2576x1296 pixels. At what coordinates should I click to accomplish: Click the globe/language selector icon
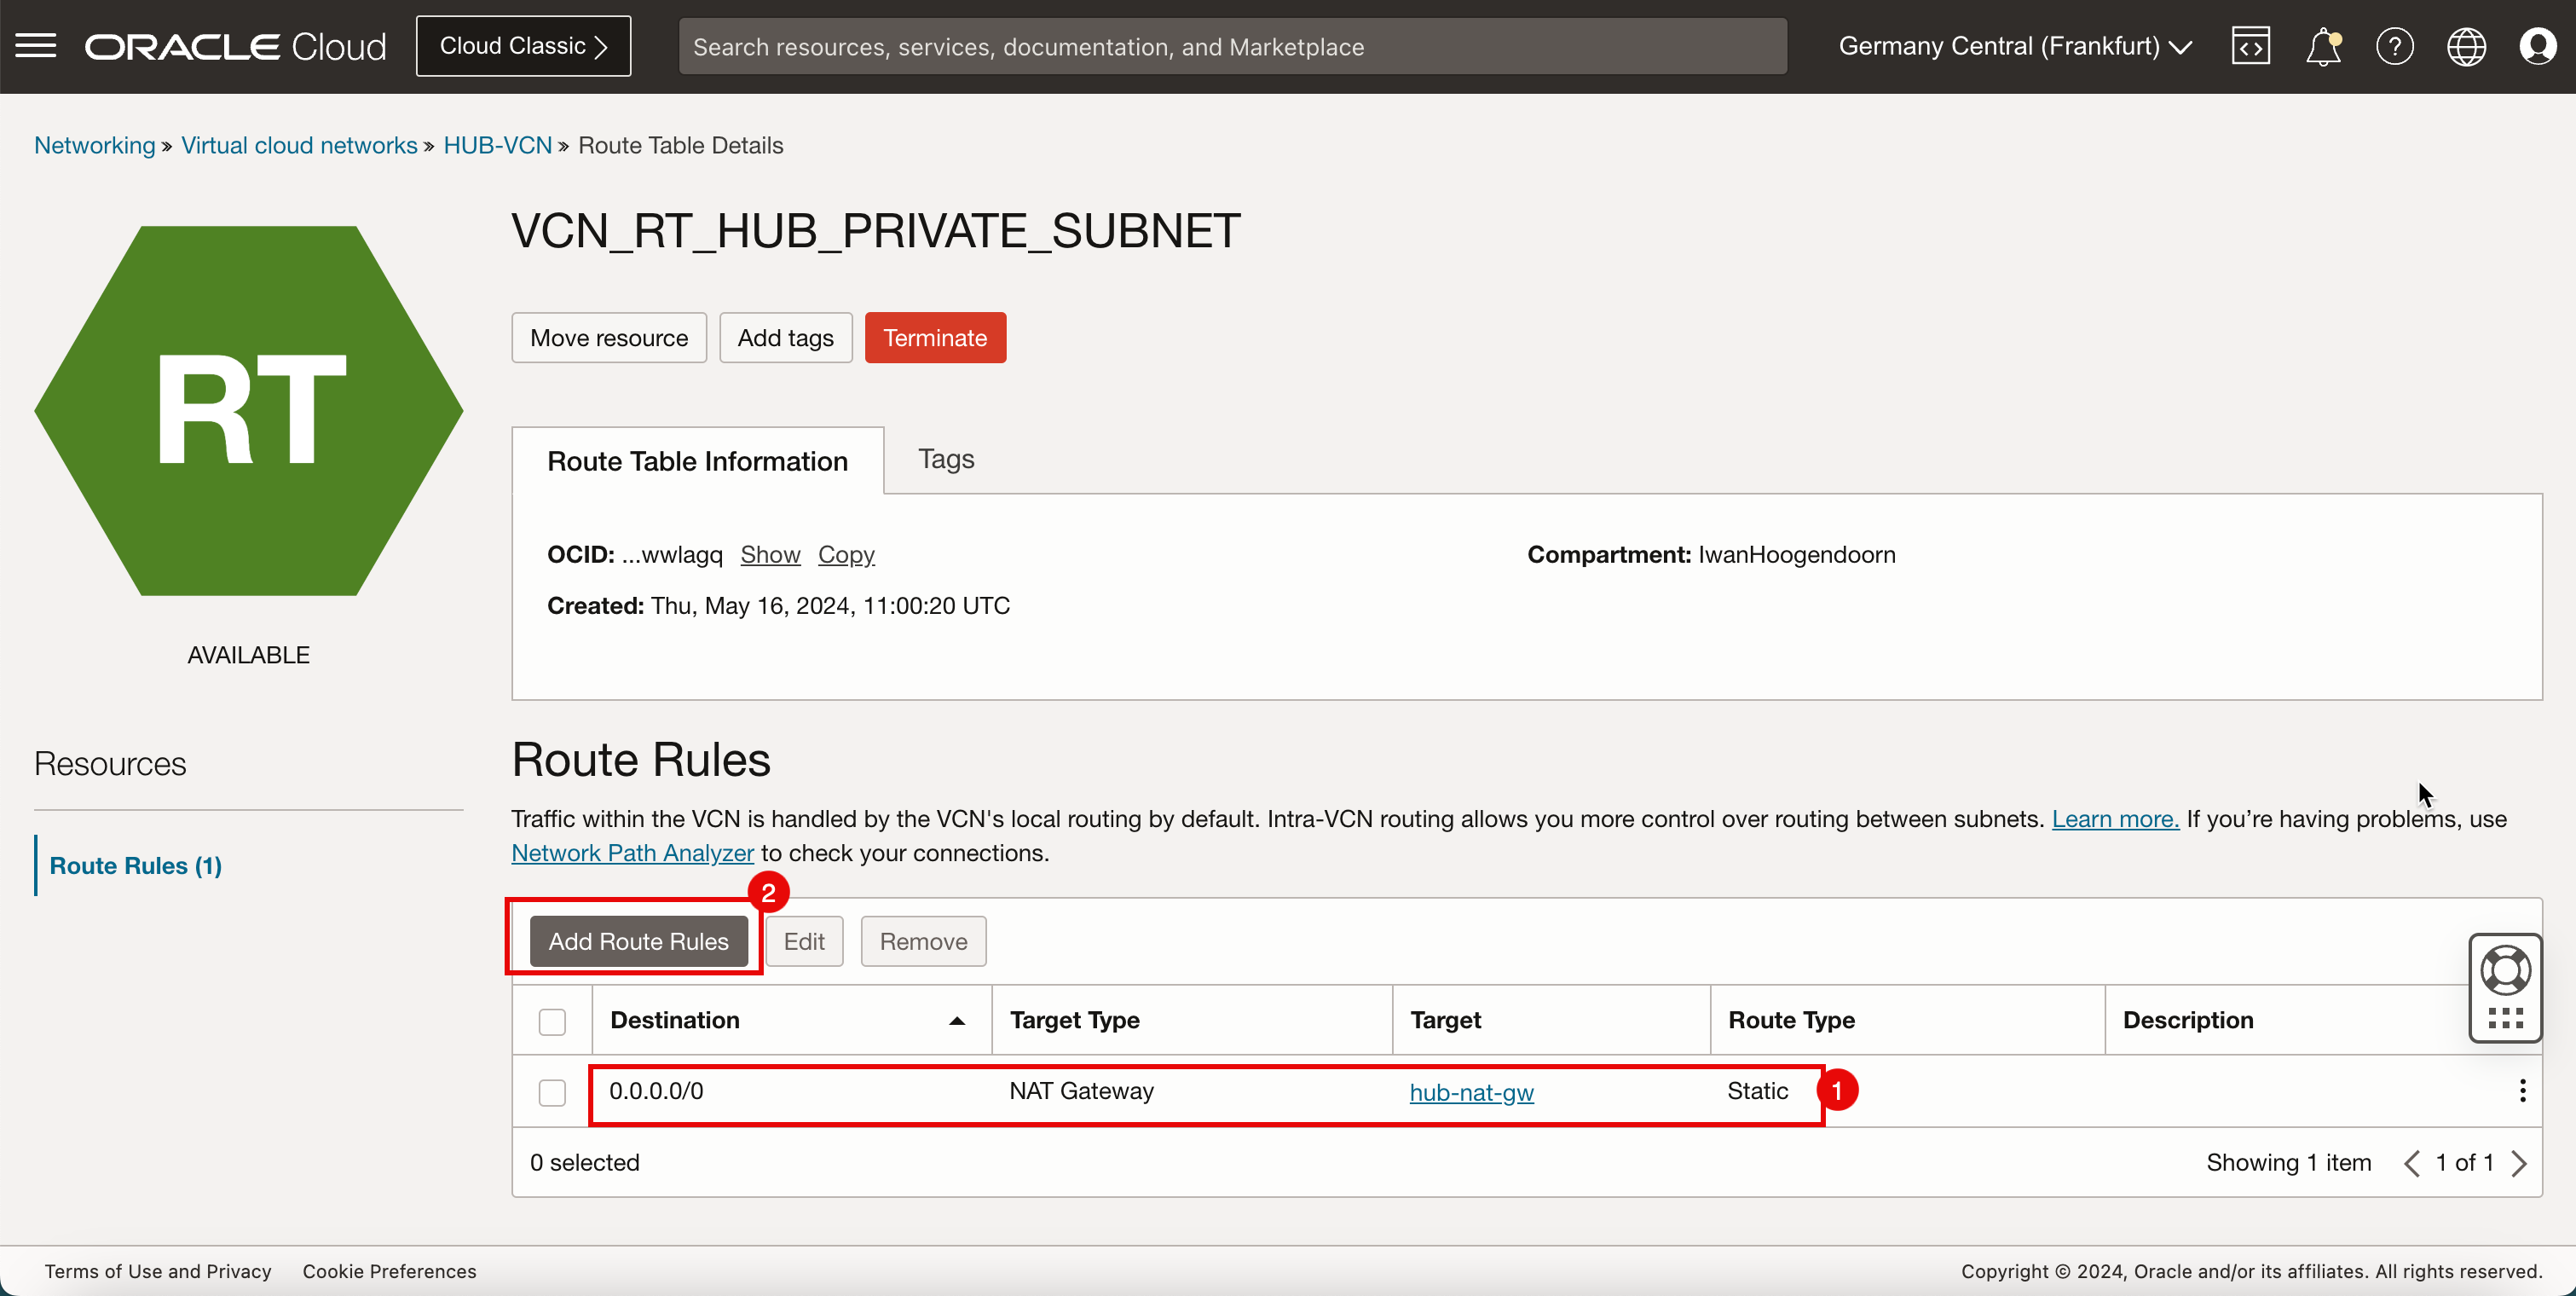click(x=2465, y=46)
